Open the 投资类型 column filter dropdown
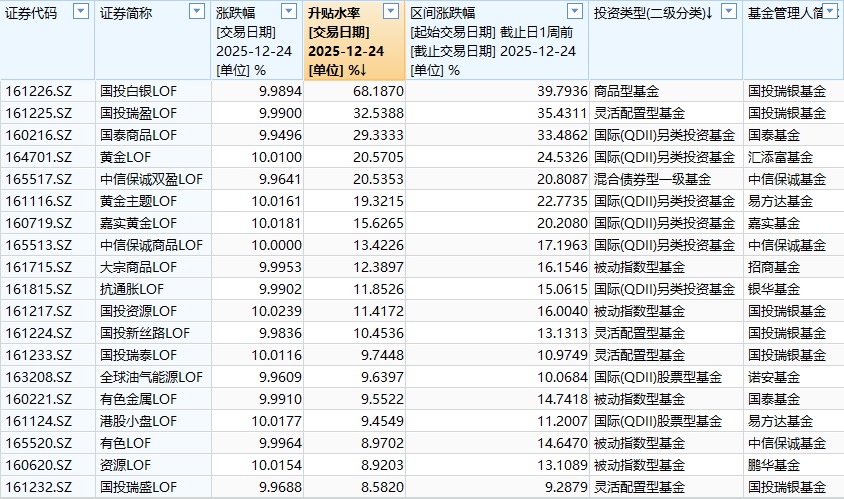Screen dimensions: 844x499 (x=728, y=12)
